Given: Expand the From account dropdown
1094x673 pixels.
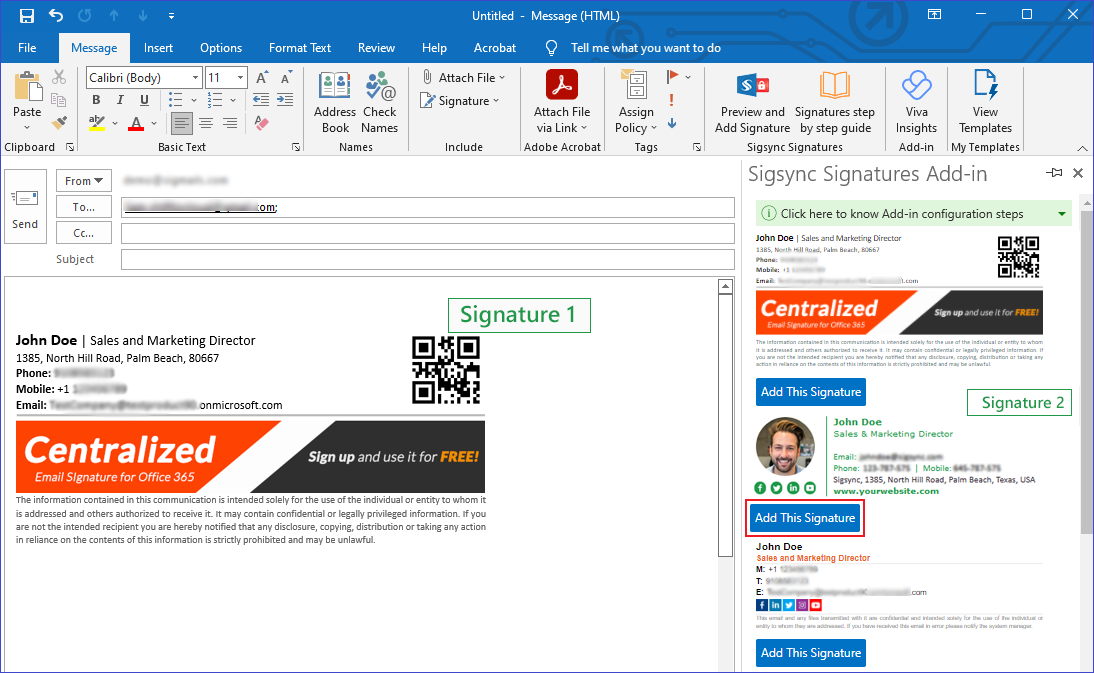Looking at the screenshot, I should (x=84, y=181).
